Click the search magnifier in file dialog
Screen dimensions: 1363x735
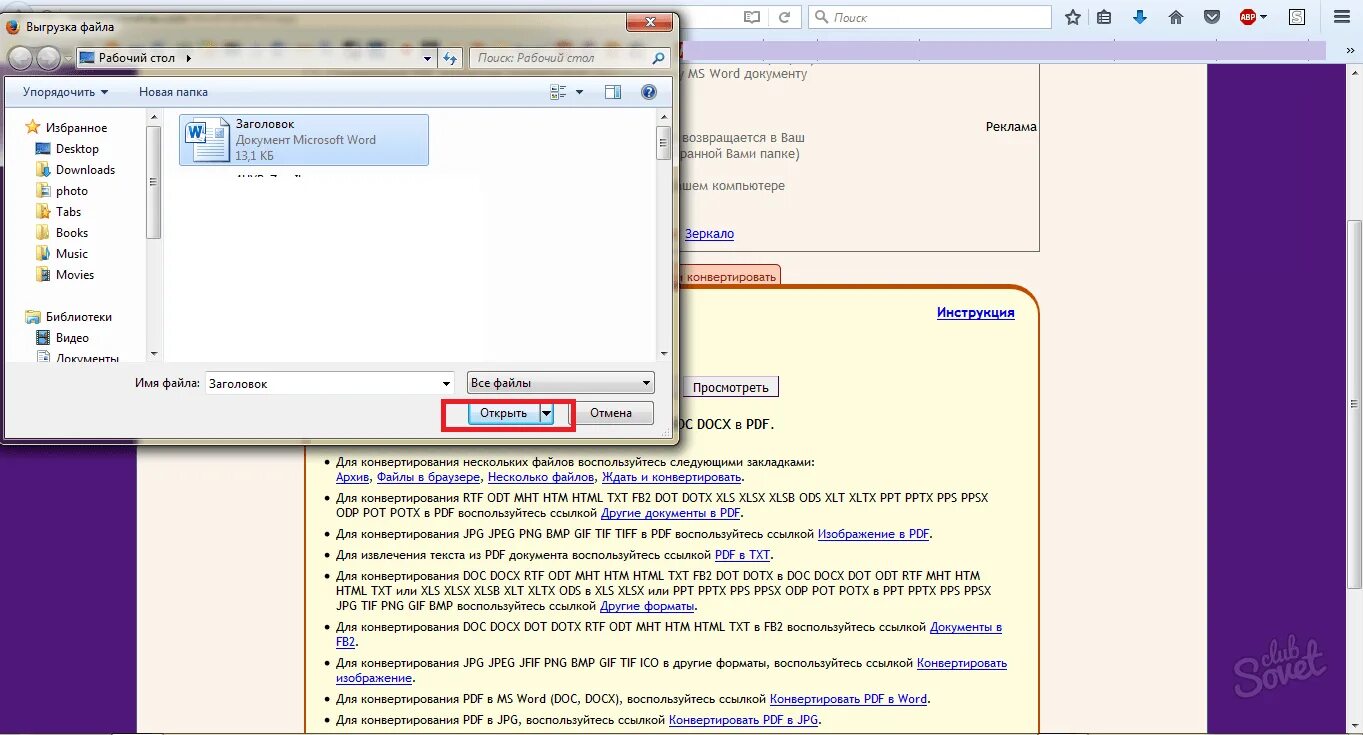click(658, 58)
